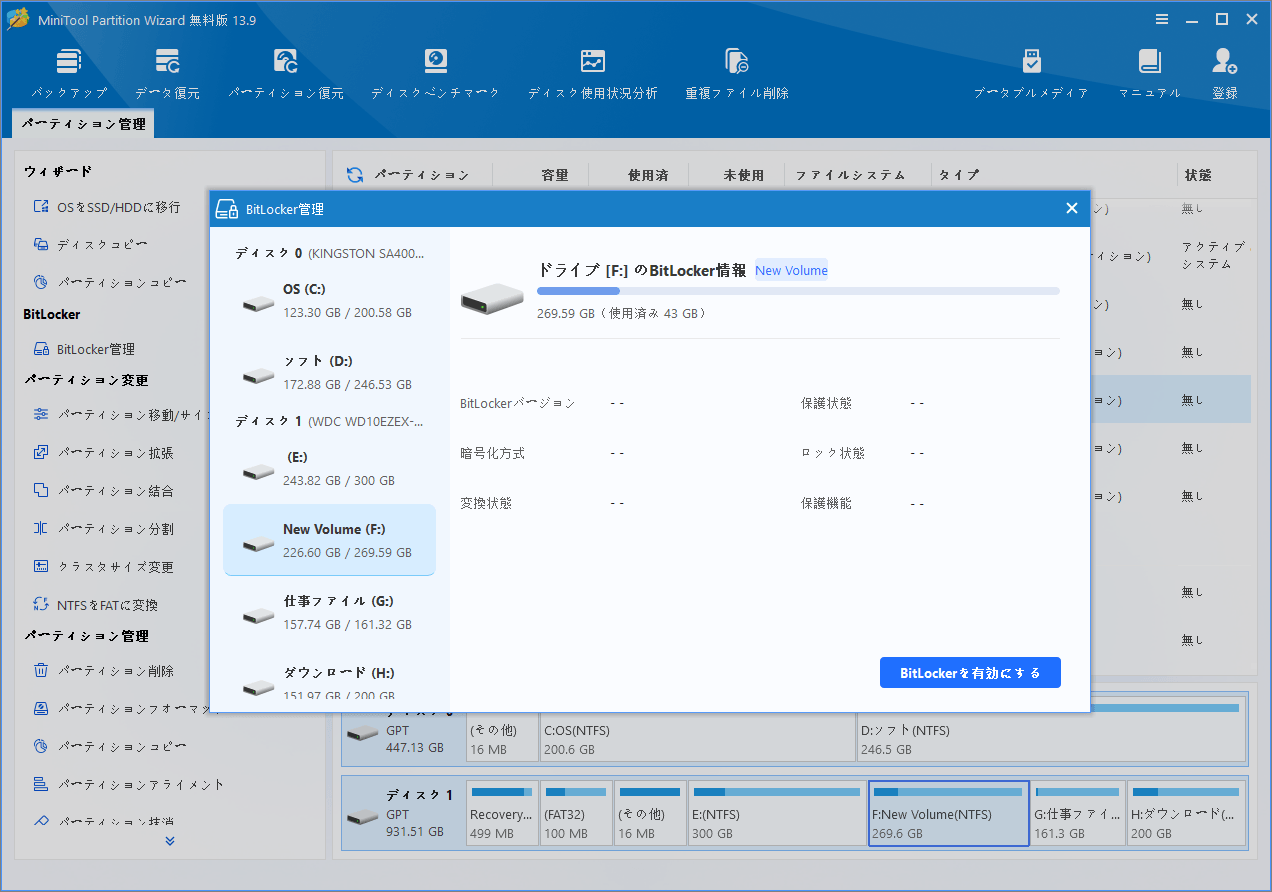Close the BitLocker管理 dialog
The image size is (1272, 892).
click(1072, 208)
